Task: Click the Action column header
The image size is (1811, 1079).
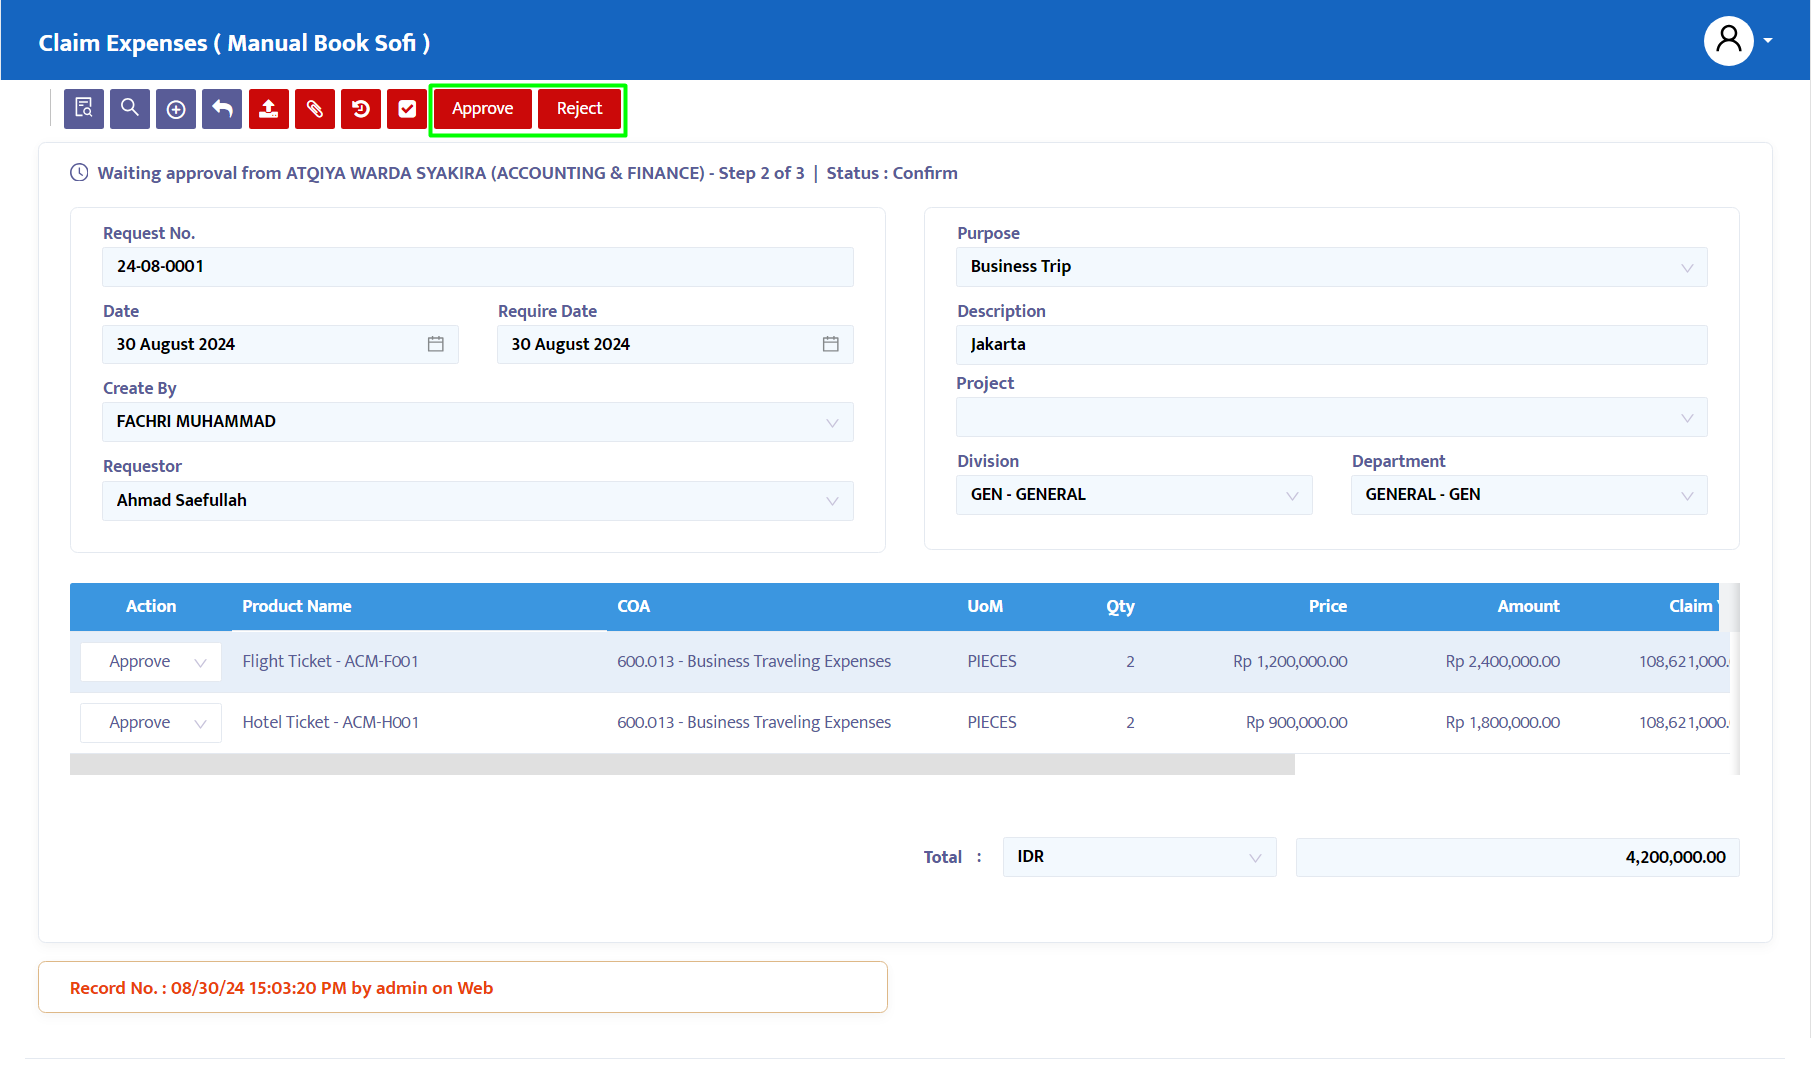Action: (151, 606)
